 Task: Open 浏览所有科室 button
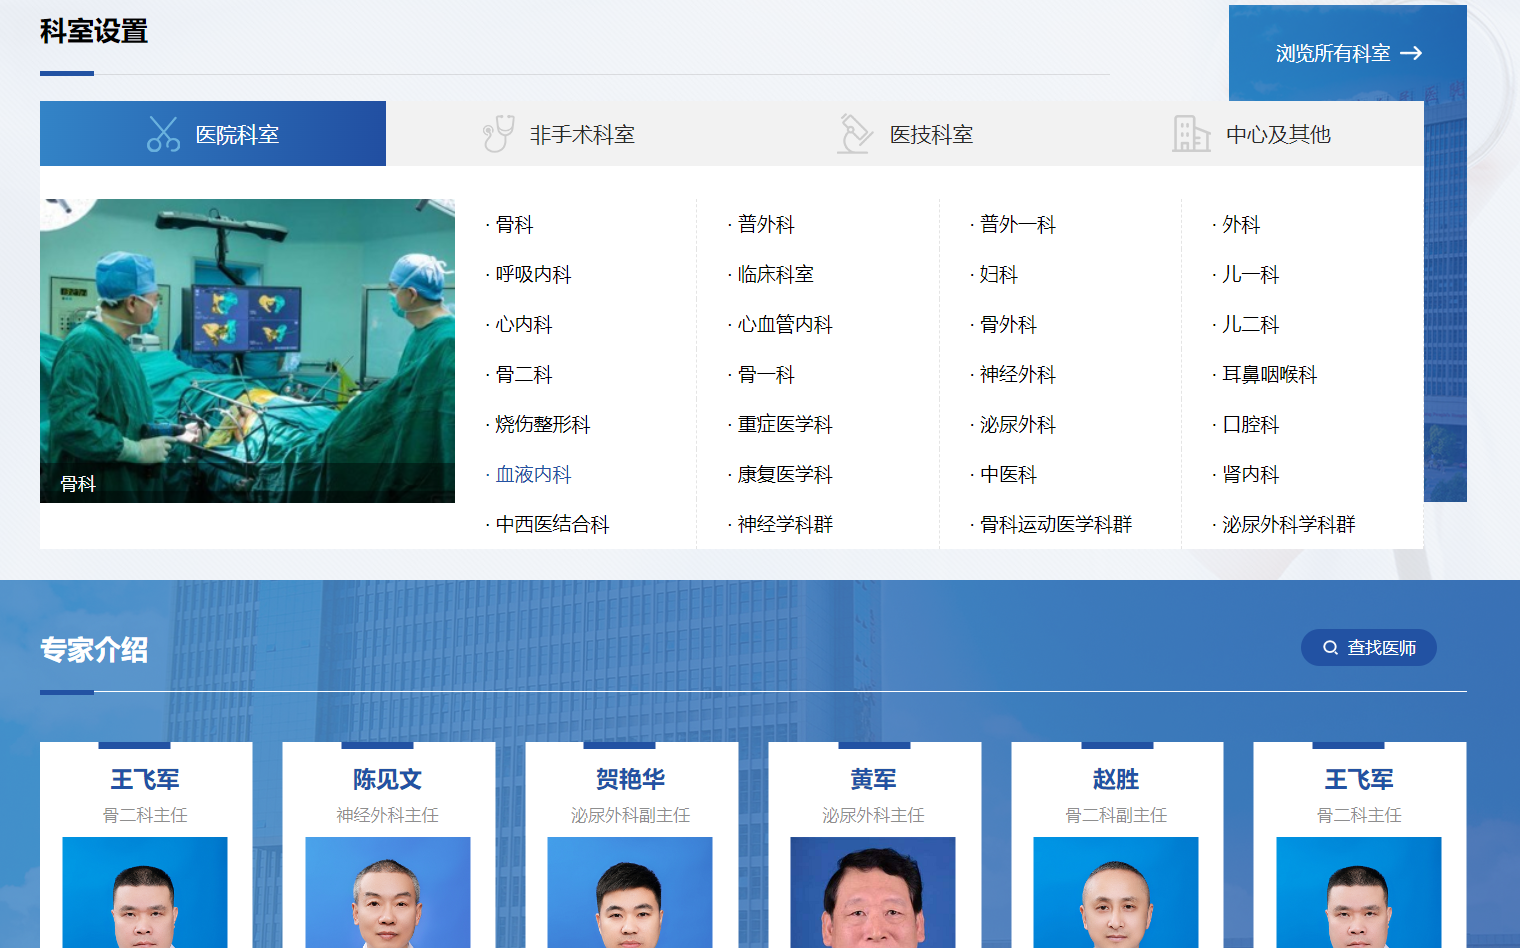pyautogui.click(x=1348, y=53)
